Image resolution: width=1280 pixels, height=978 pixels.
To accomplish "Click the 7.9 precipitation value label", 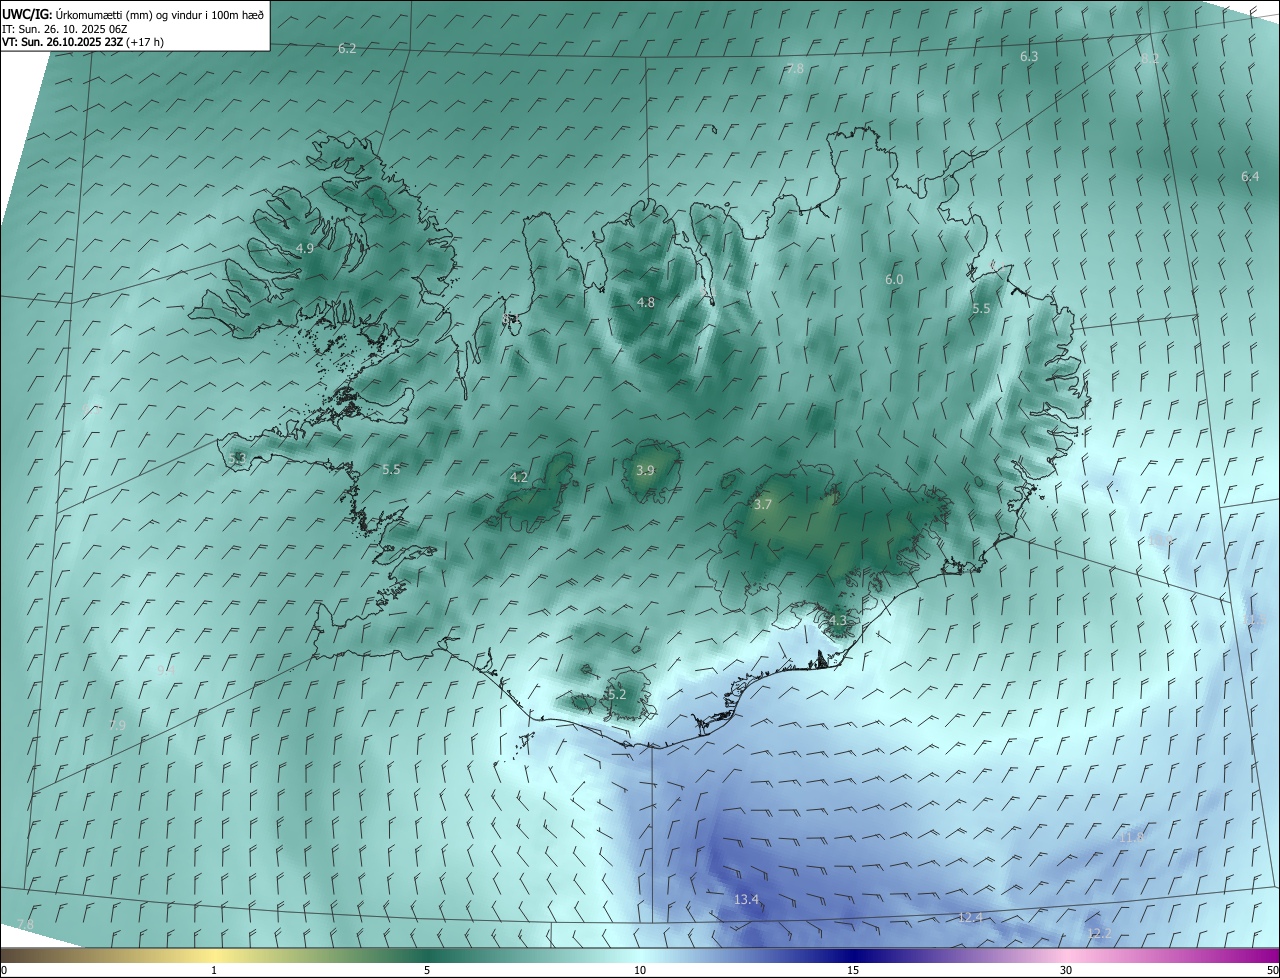I will [117, 725].
